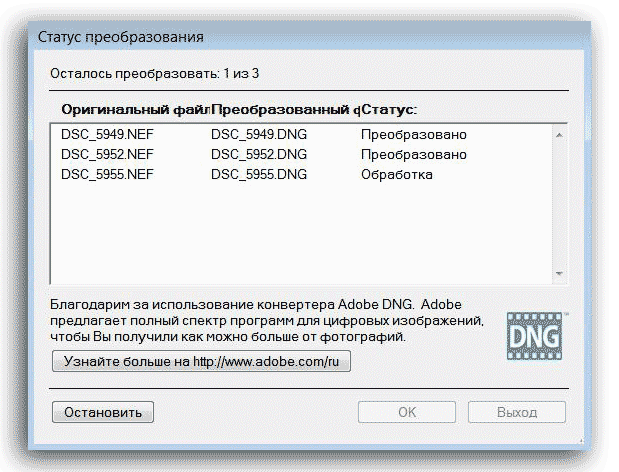
Task: Click Преобразовано status for DSC_5952
Action: [x=414, y=154]
